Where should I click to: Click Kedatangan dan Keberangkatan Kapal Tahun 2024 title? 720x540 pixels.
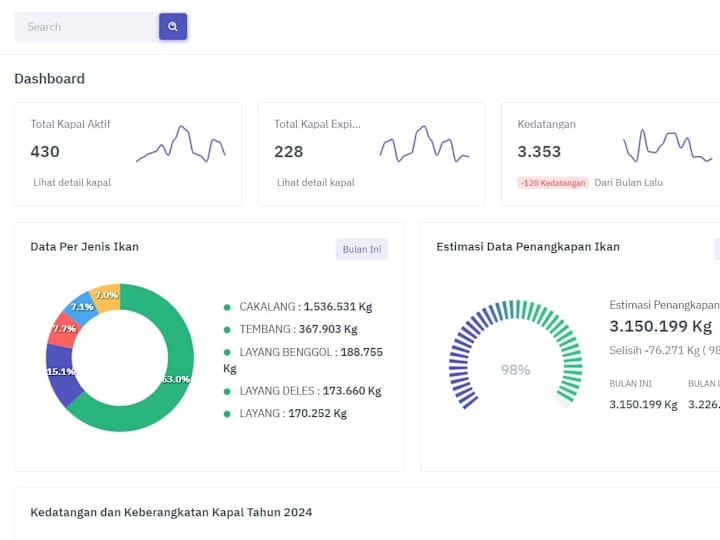pyautogui.click(x=171, y=512)
